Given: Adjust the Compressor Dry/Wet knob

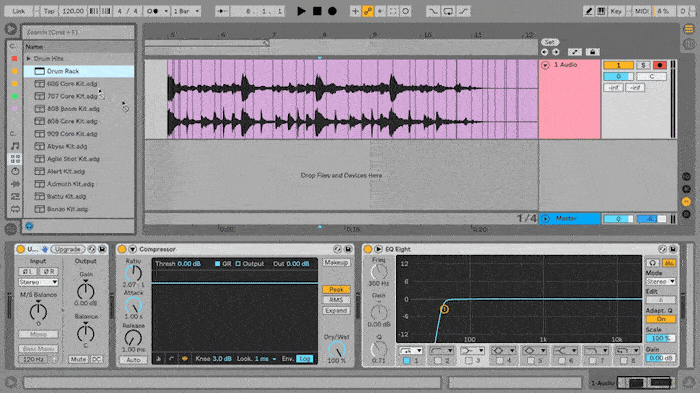Looking at the screenshot, I should 337,349.
